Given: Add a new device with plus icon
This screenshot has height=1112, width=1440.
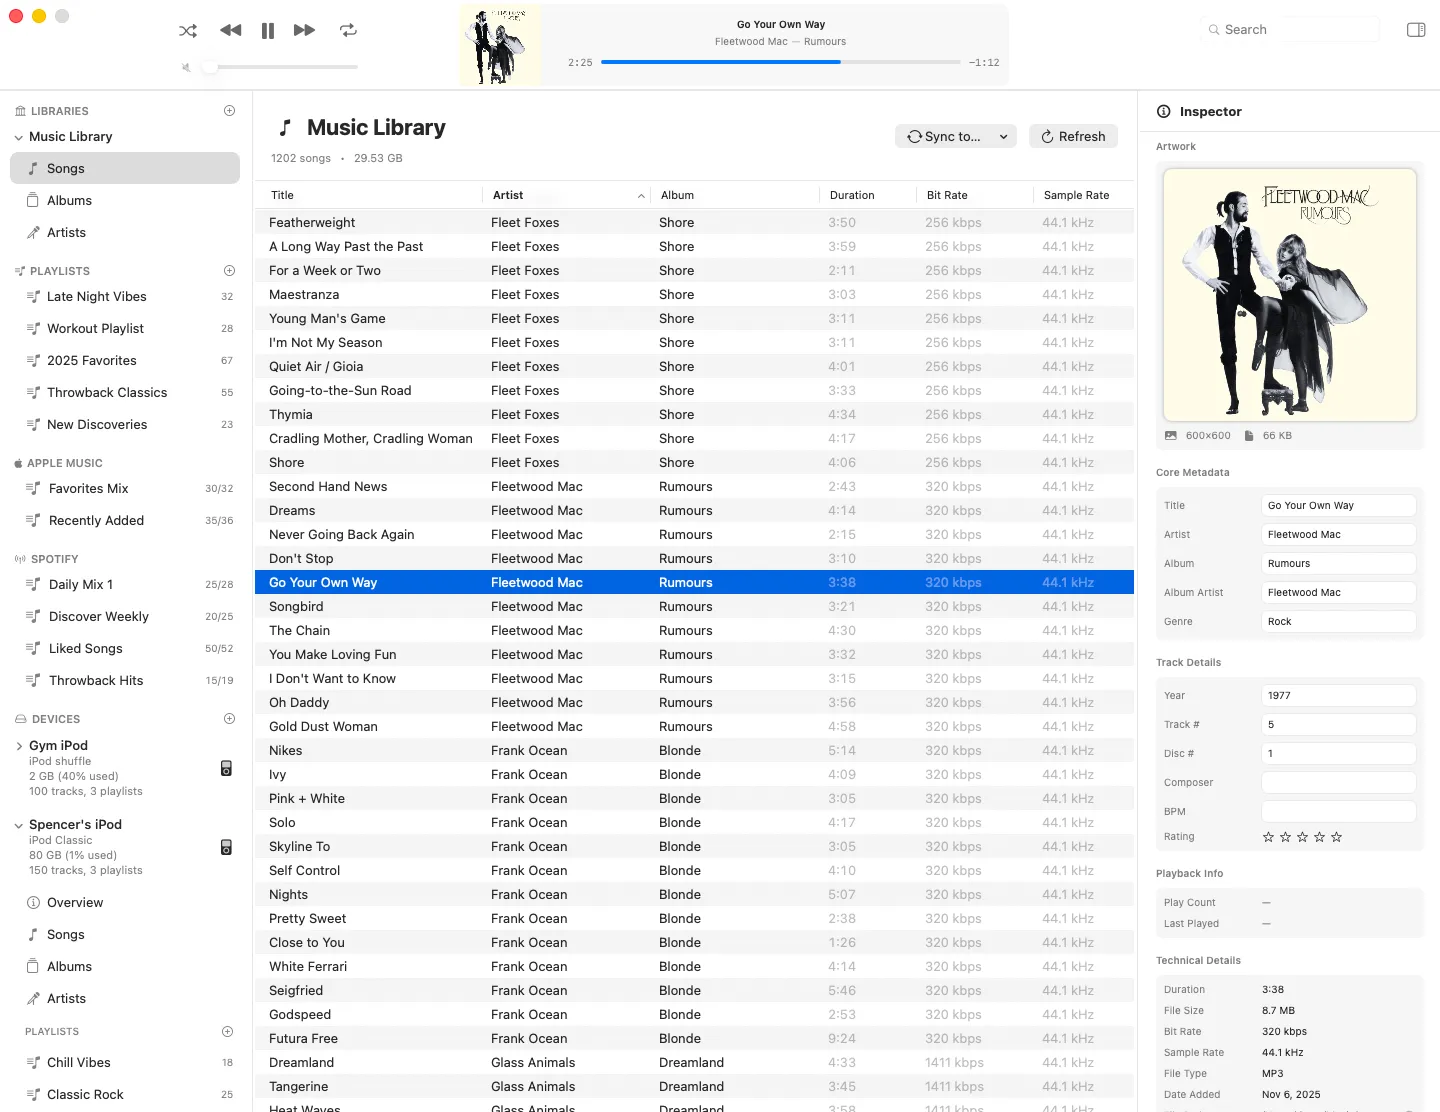Looking at the screenshot, I should [229, 719].
